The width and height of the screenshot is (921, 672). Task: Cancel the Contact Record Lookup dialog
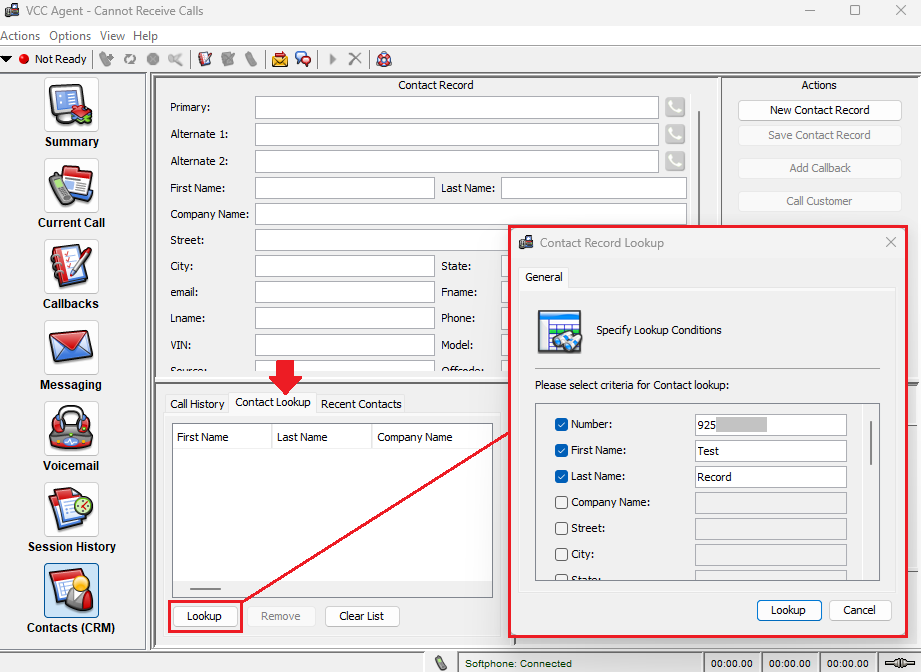[860, 610]
